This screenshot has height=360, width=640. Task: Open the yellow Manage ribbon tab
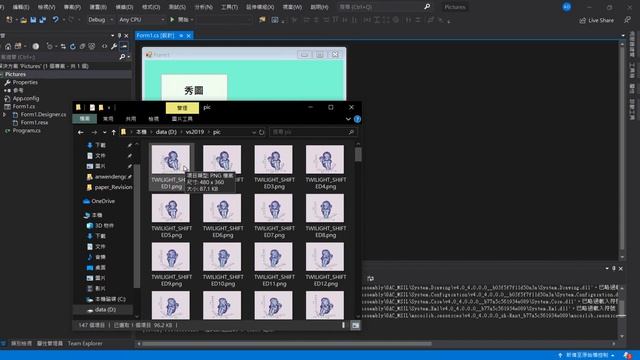pos(182,108)
